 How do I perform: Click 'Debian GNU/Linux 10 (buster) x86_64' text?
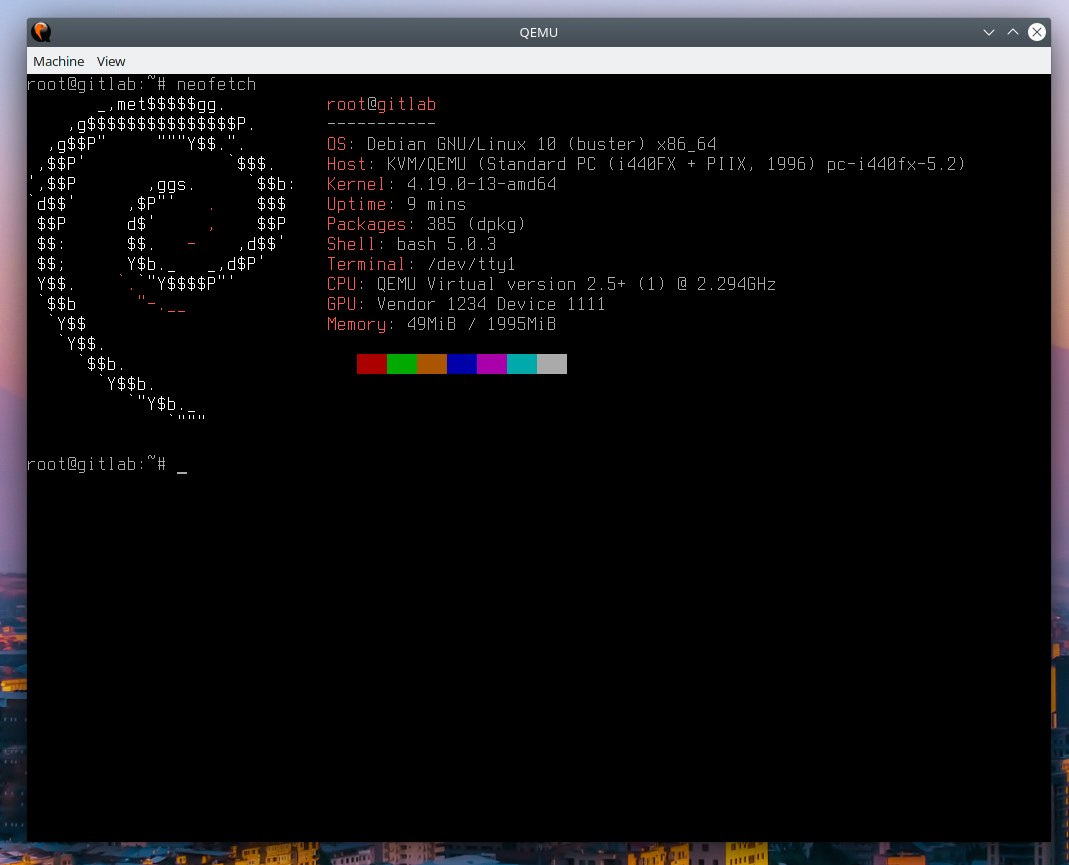tap(541, 145)
